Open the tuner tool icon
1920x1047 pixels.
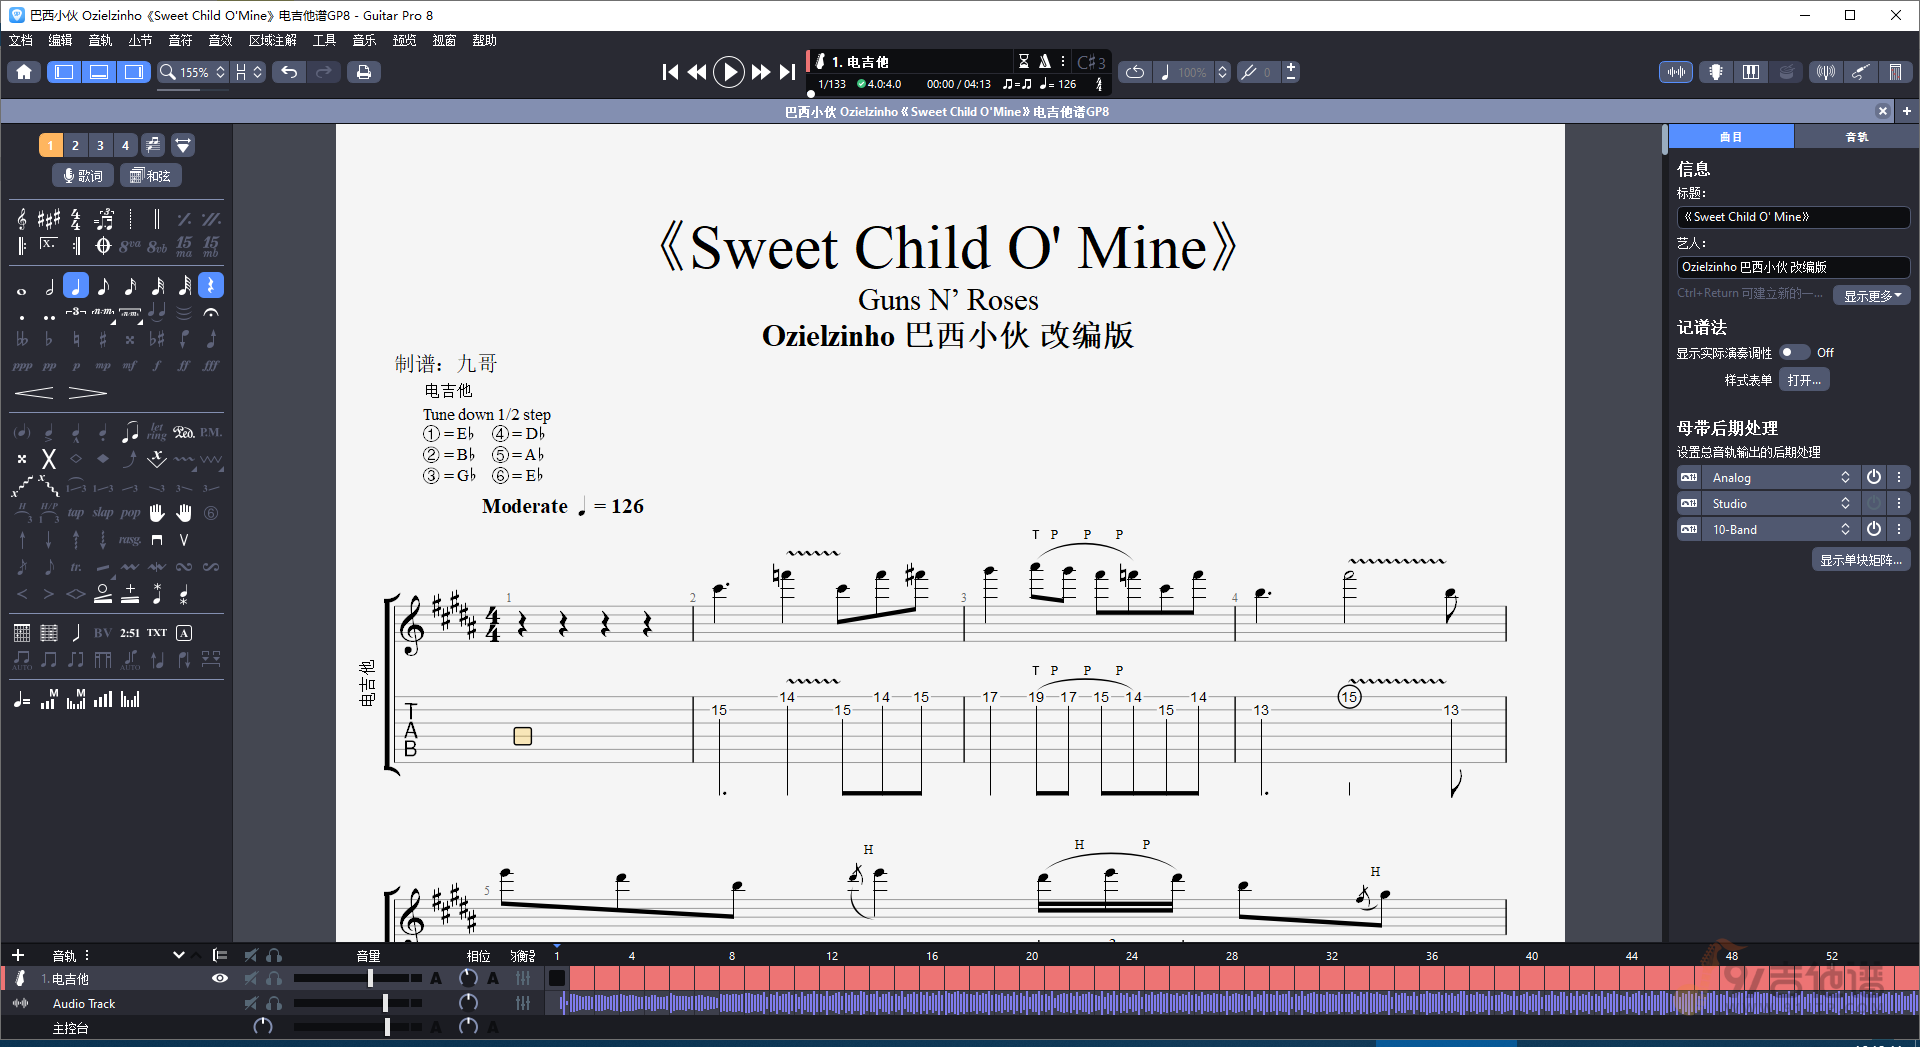1826,72
